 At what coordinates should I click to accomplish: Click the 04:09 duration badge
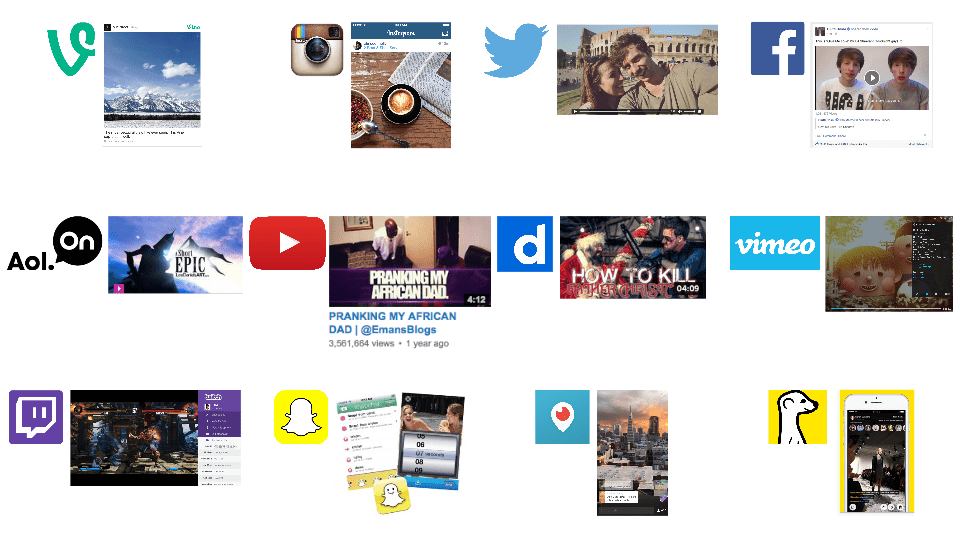click(688, 288)
